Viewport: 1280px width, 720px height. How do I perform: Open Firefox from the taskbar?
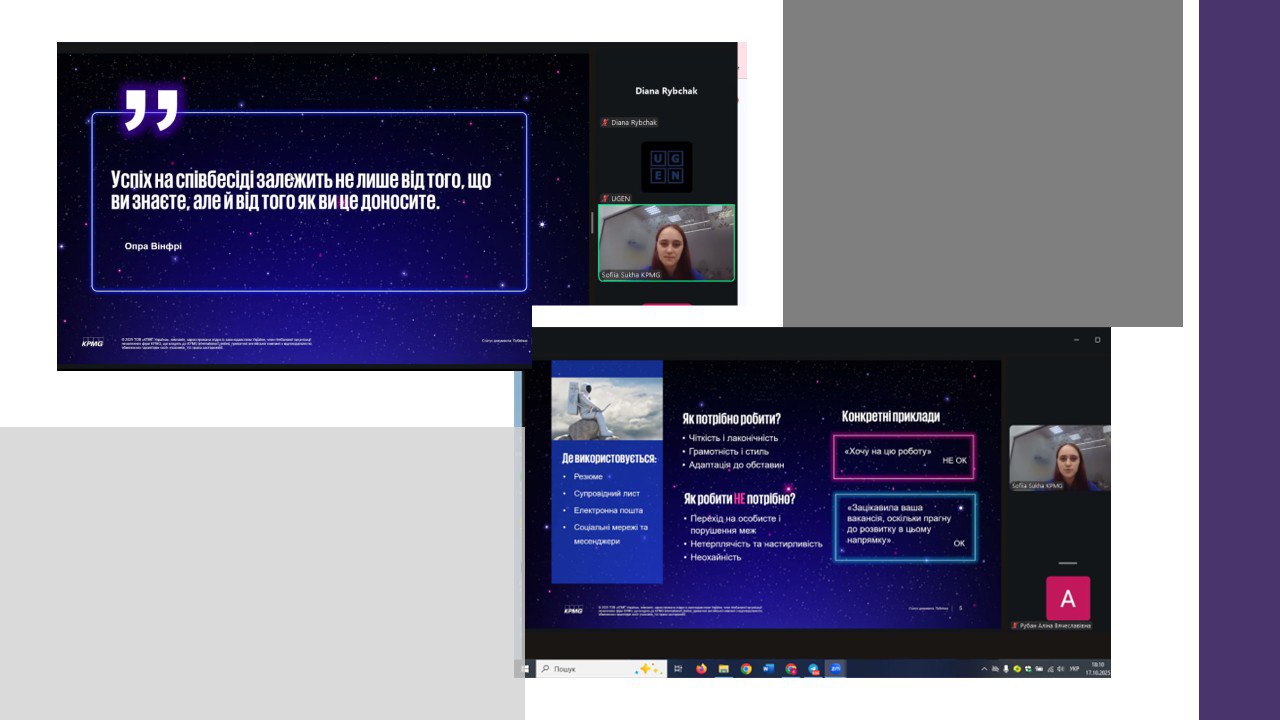701,668
